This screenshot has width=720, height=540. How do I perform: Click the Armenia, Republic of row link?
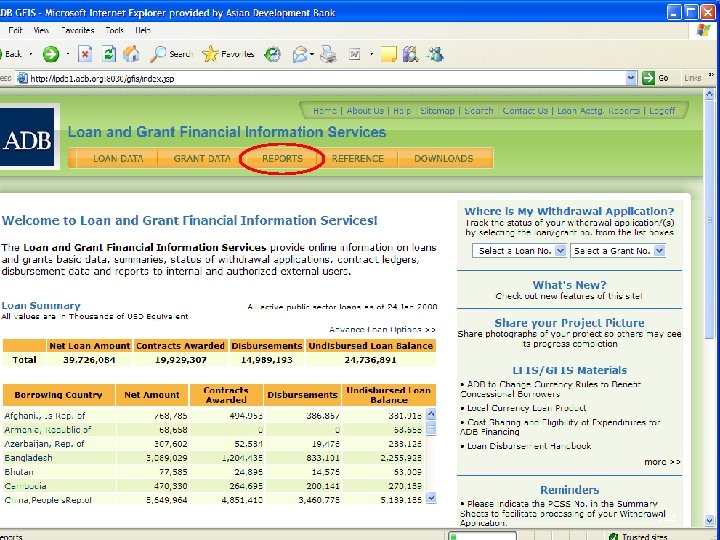[x=48, y=430]
